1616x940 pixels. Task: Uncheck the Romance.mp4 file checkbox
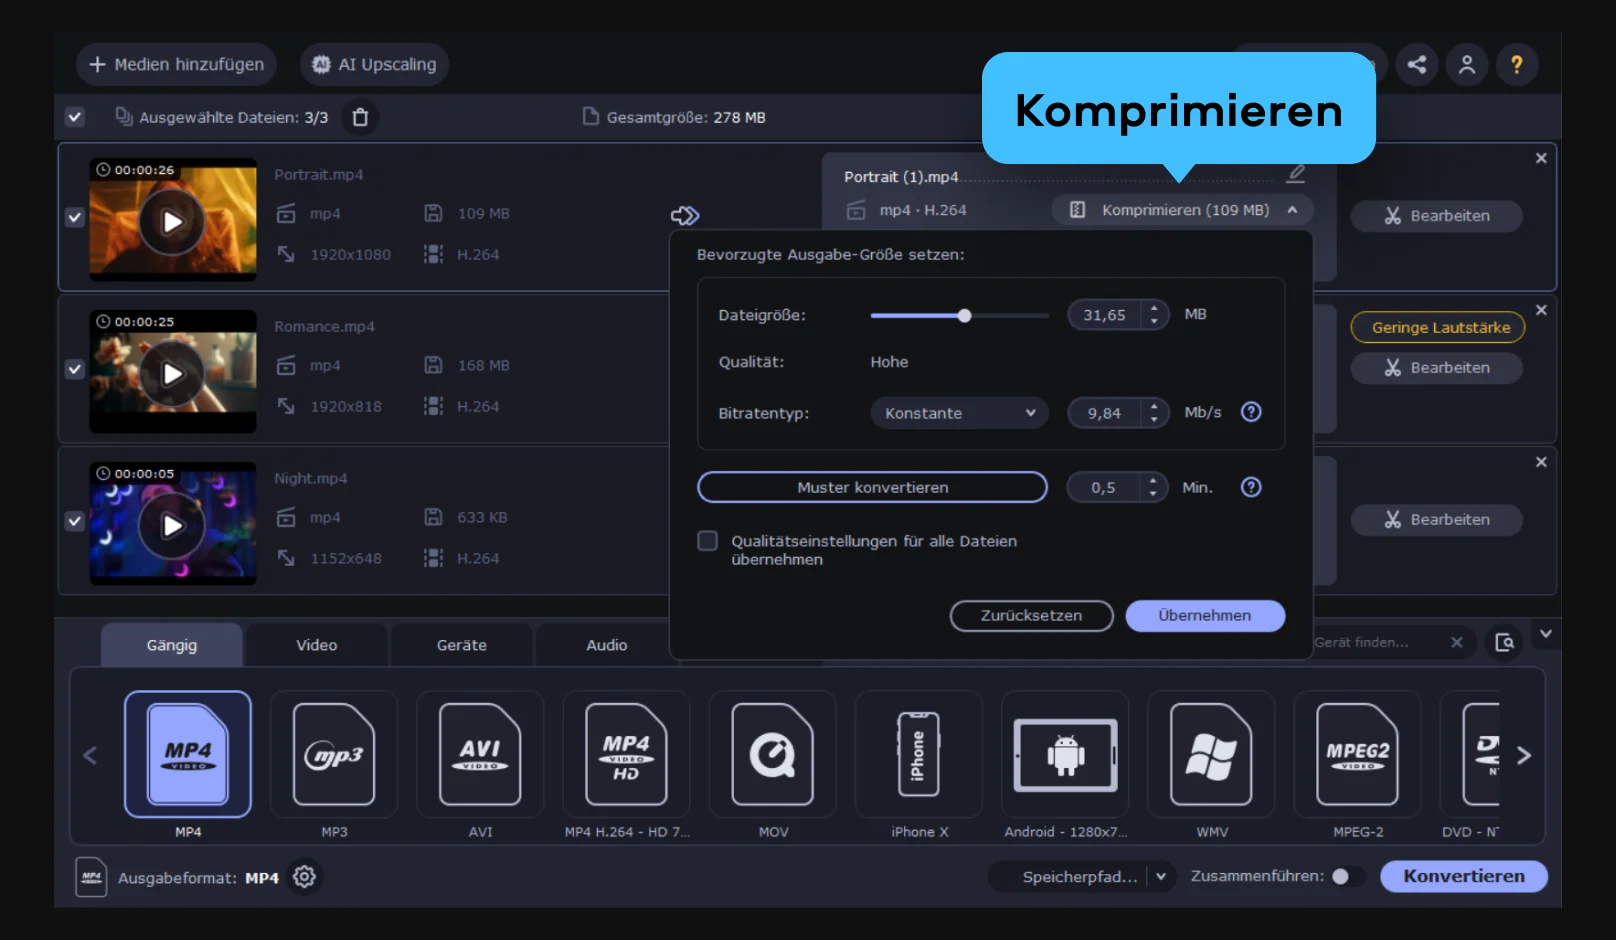pos(75,369)
